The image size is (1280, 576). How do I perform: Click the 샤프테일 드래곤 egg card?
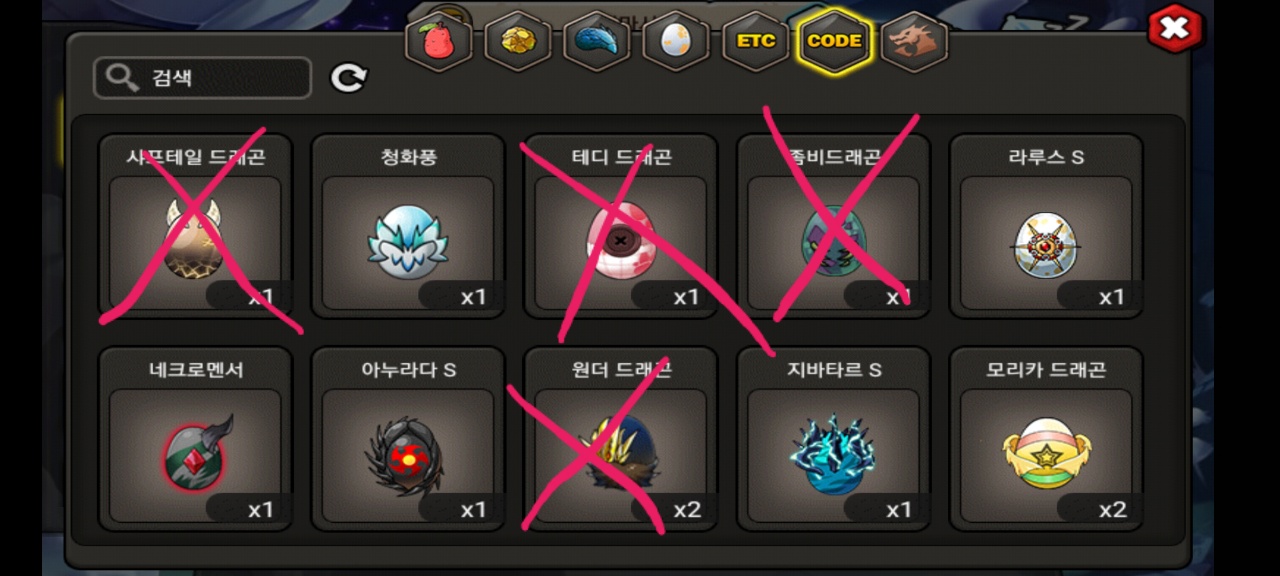pos(195,226)
